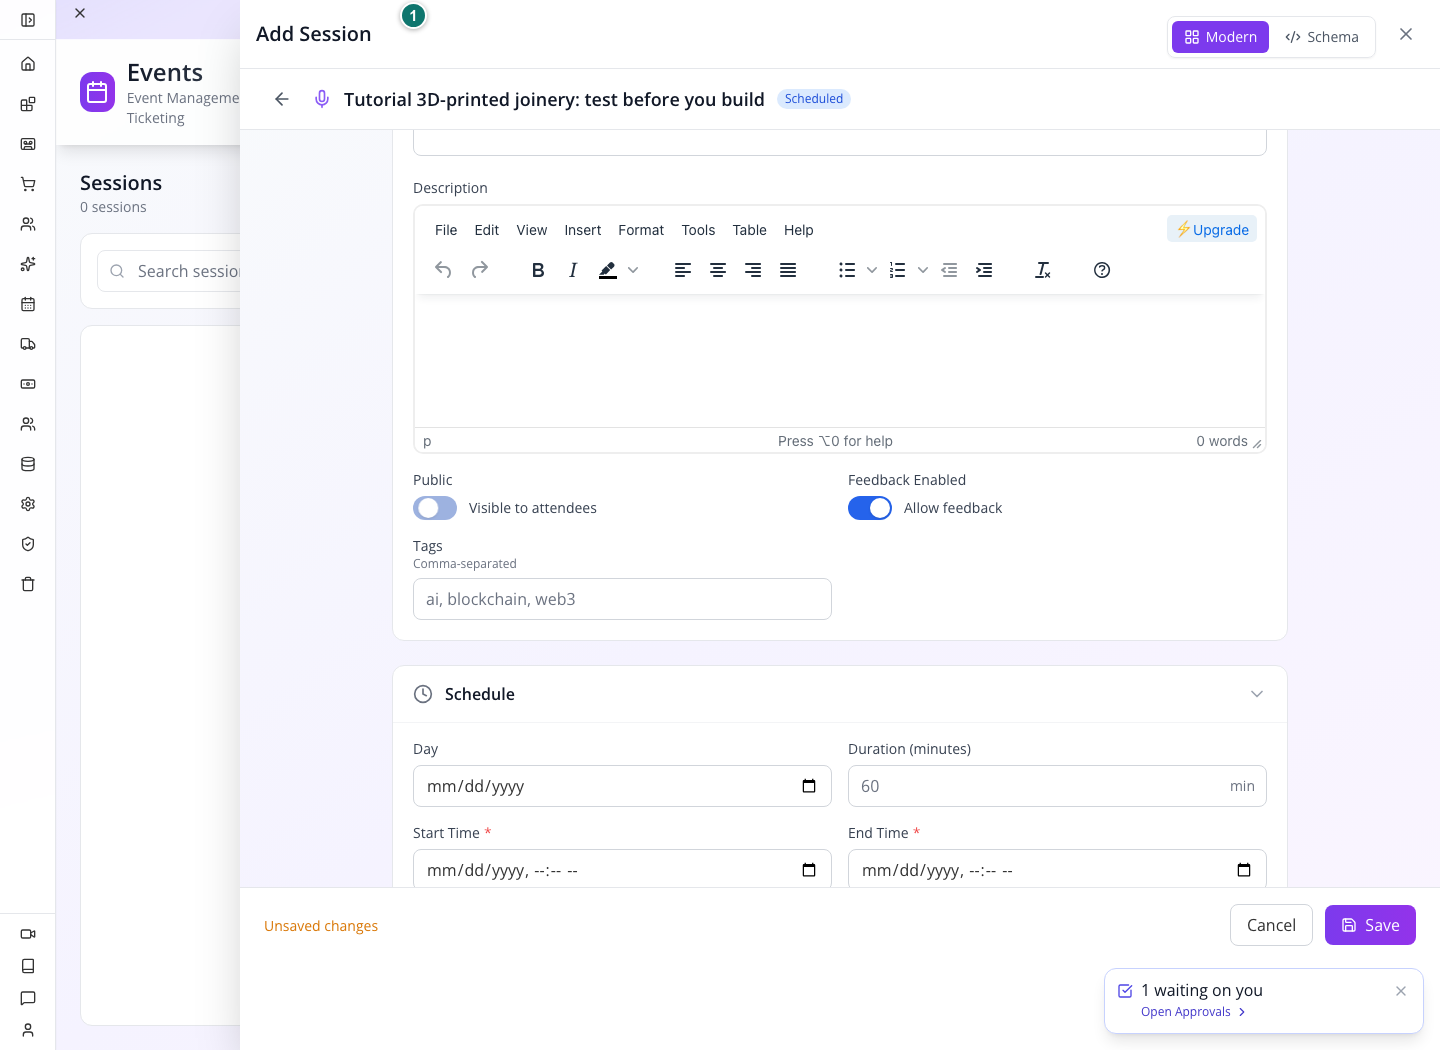Image resolution: width=1440 pixels, height=1050 pixels.
Task: Open the End Time date picker icon
Action: [x=1244, y=870]
